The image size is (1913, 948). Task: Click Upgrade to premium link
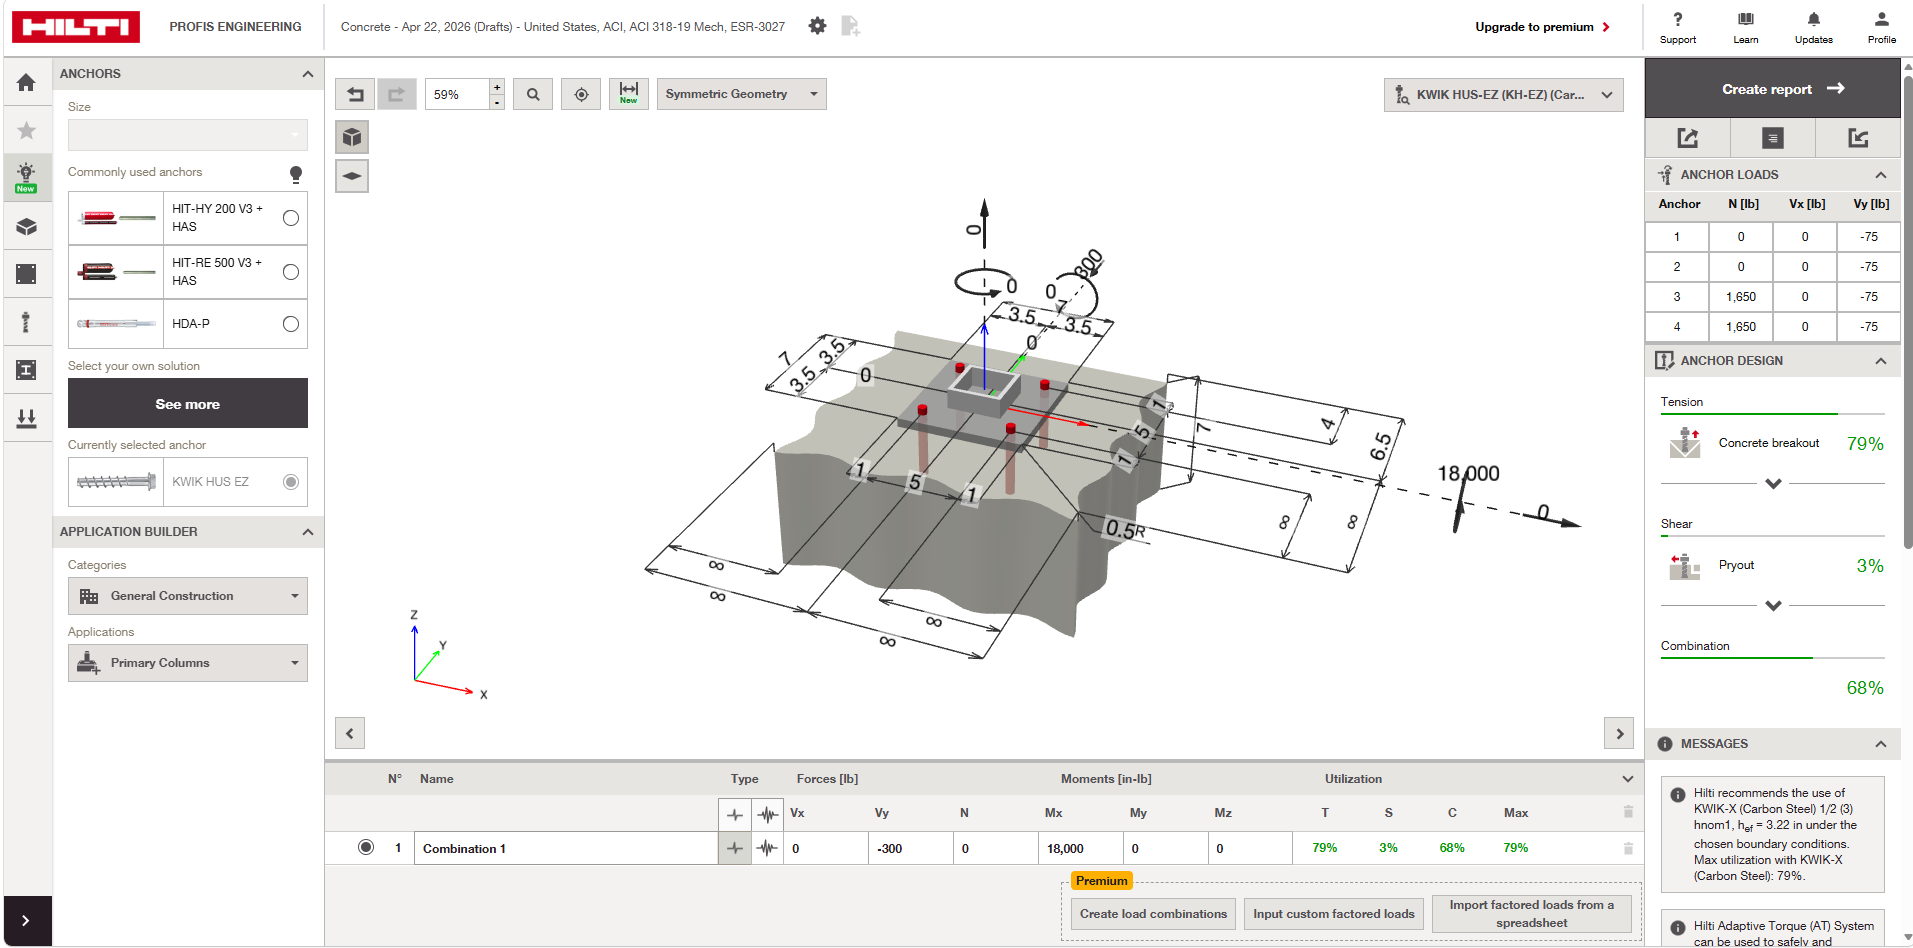click(x=1543, y=27)
